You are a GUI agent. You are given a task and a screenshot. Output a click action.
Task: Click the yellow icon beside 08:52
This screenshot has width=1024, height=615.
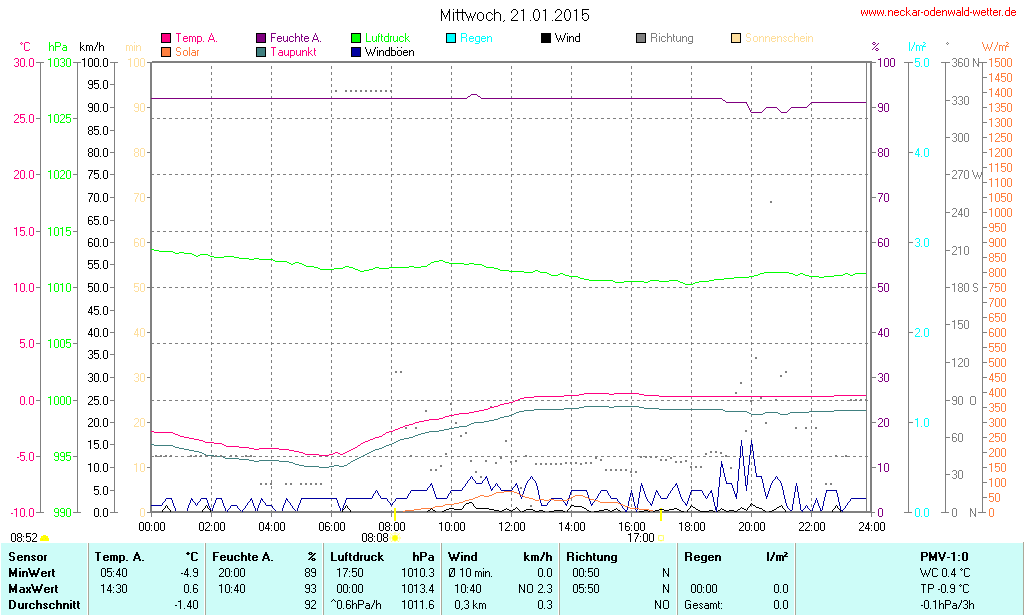tap(44, 538)
